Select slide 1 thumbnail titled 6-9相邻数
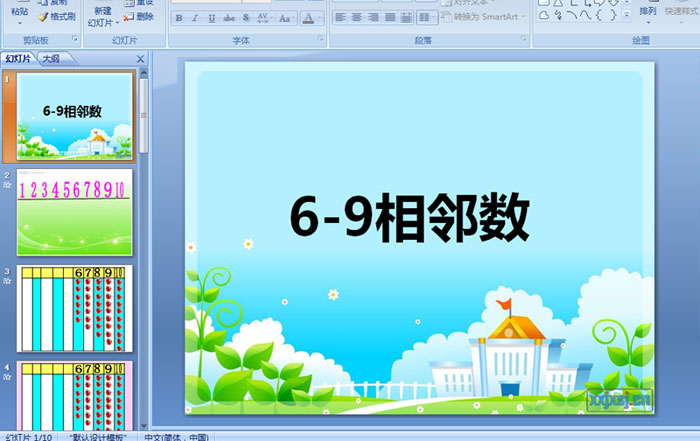Image resolution: width=700 pixels, height=441 pixels. click(75, 116)
